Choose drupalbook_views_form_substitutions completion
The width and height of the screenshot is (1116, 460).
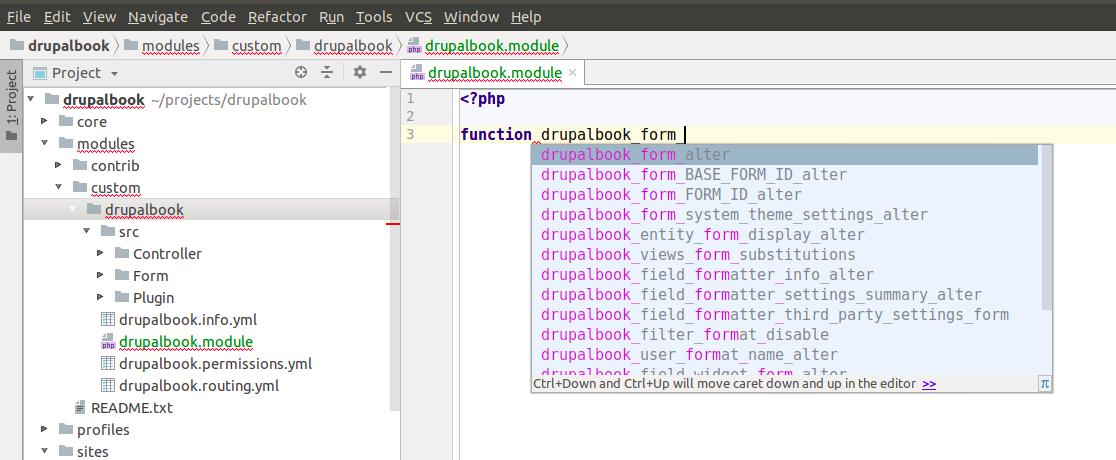point(784,254)
